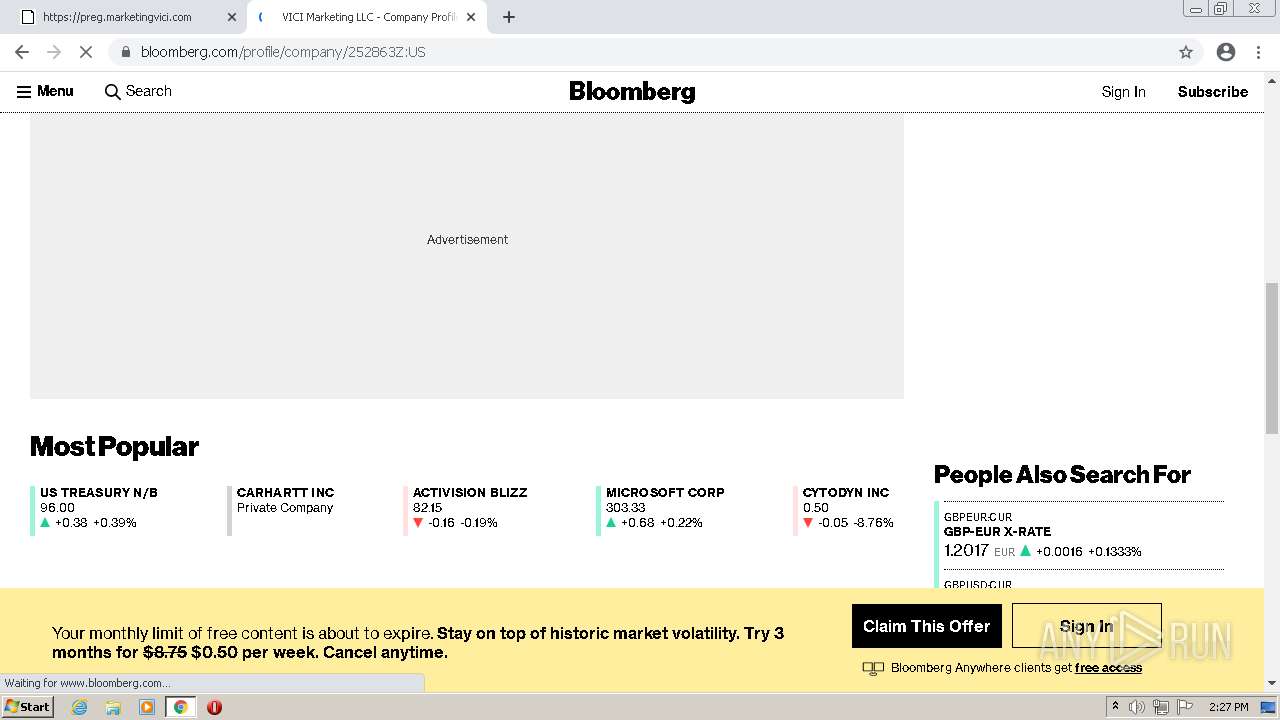
Task: Close the preg.marketingvici.com tab
Action: 232,17
